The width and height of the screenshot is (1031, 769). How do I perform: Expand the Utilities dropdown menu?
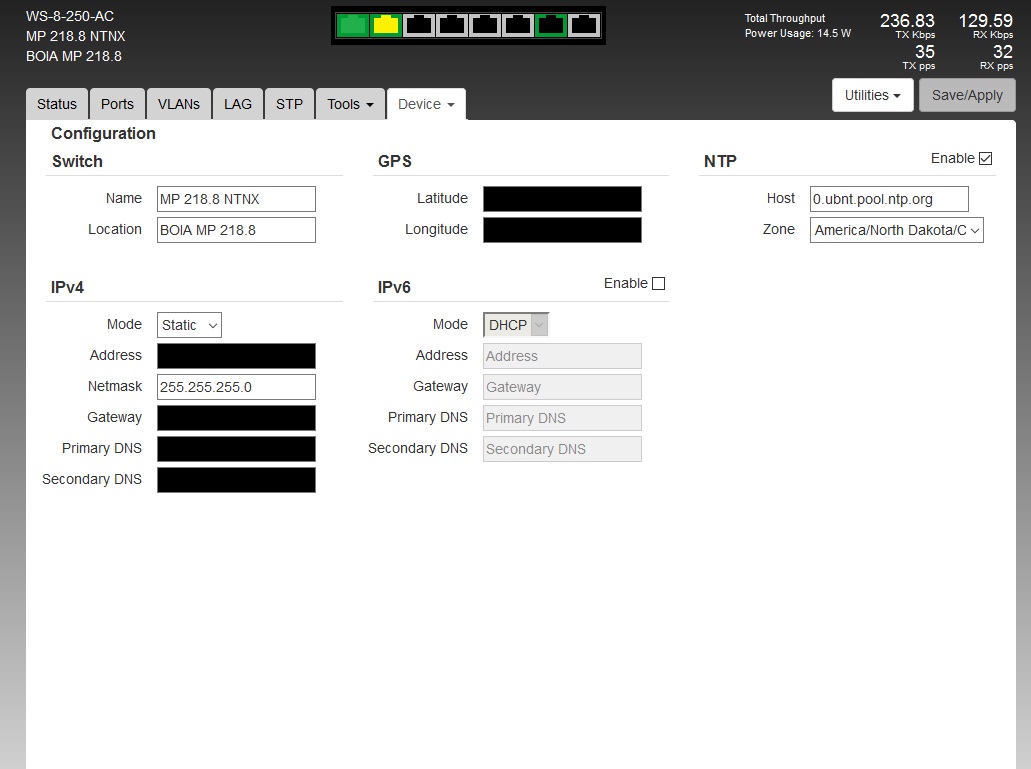872,95
